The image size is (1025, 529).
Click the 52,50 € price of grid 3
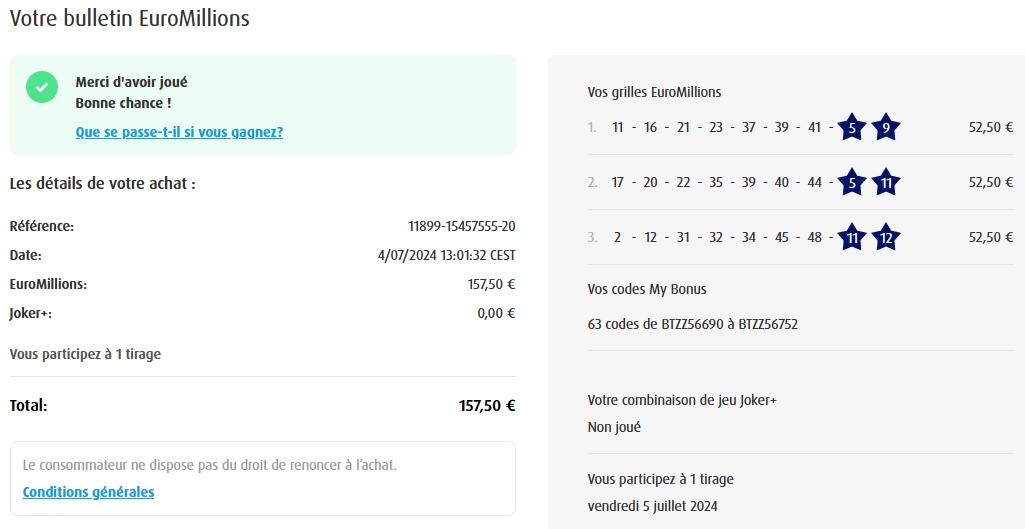pyautogui.click(x=991, y=238)
